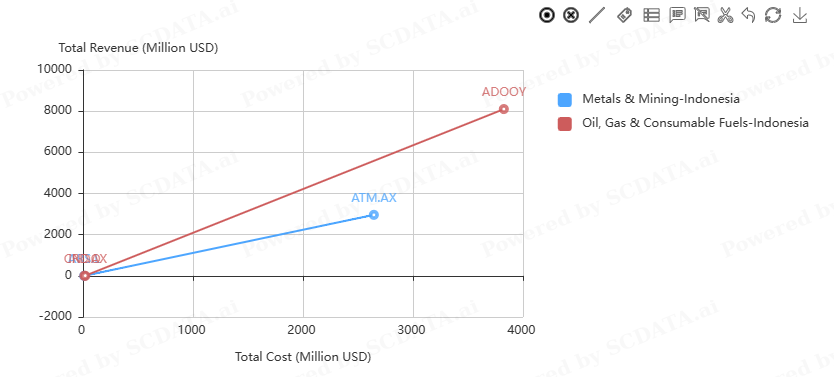
Task: Click the show annotations speech-bubble icon
Action: point(677,15)
